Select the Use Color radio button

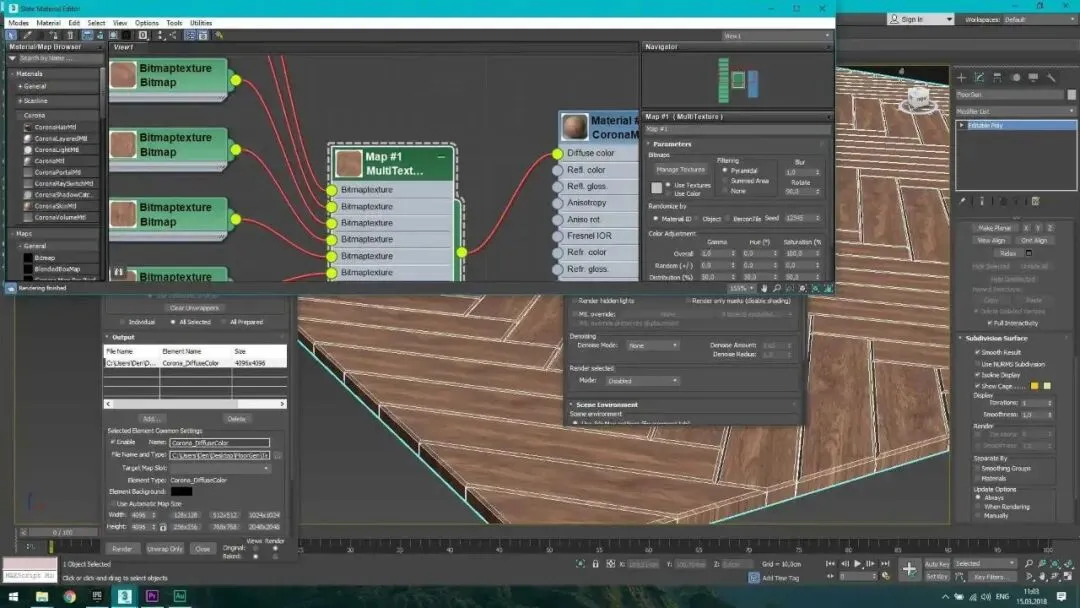(x=668, y=193)
